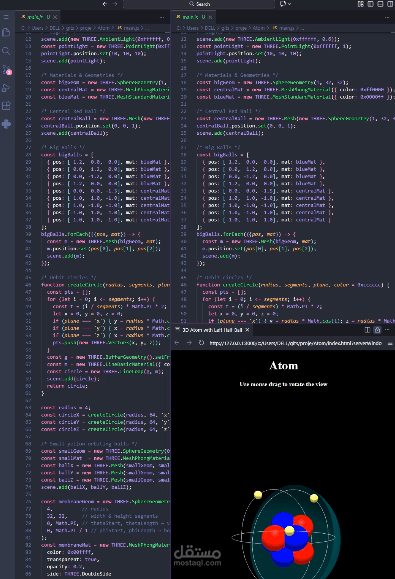Image resolution: width=395 pixels, height=579 pixels.
Task: Click the Atom heading in preview
Action: pyautogui.click(x=284, y=365)
